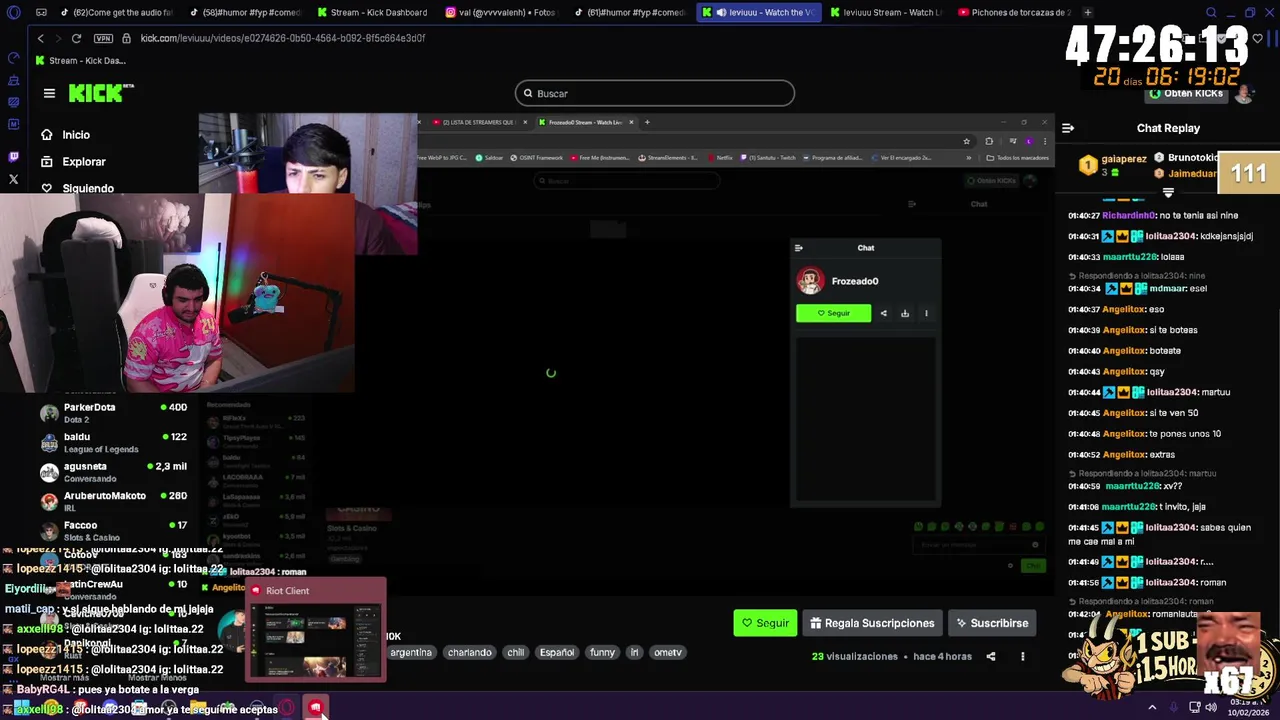This screenshot has width=1280, height=720.
Task: Click the Suscribirse button
Action: point(992,623)
